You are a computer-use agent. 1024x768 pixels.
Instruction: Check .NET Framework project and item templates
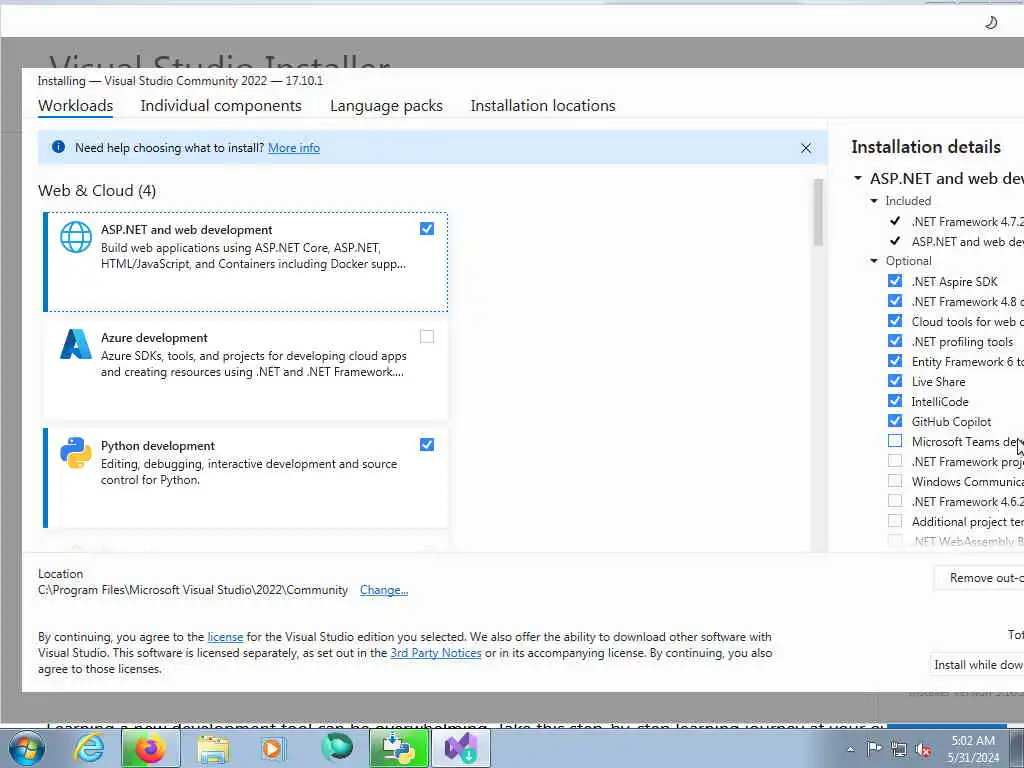point(895,461)
